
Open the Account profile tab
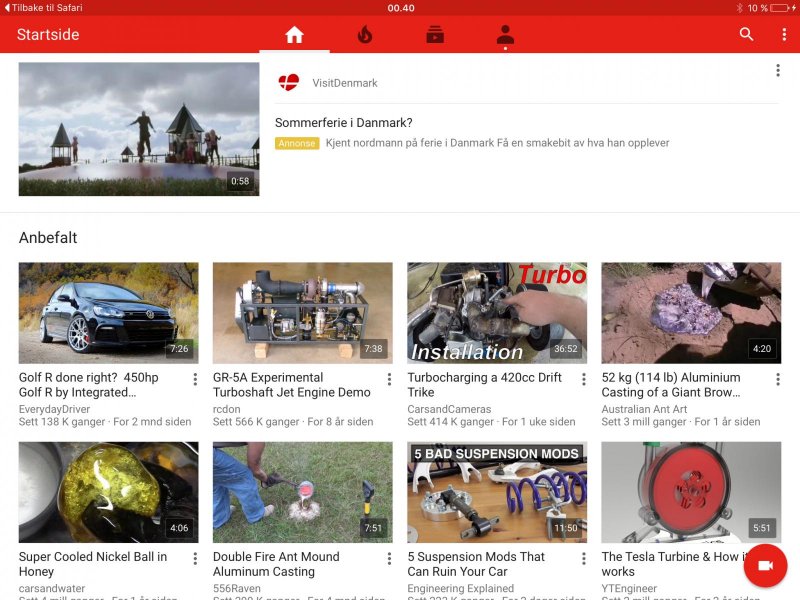505,35
